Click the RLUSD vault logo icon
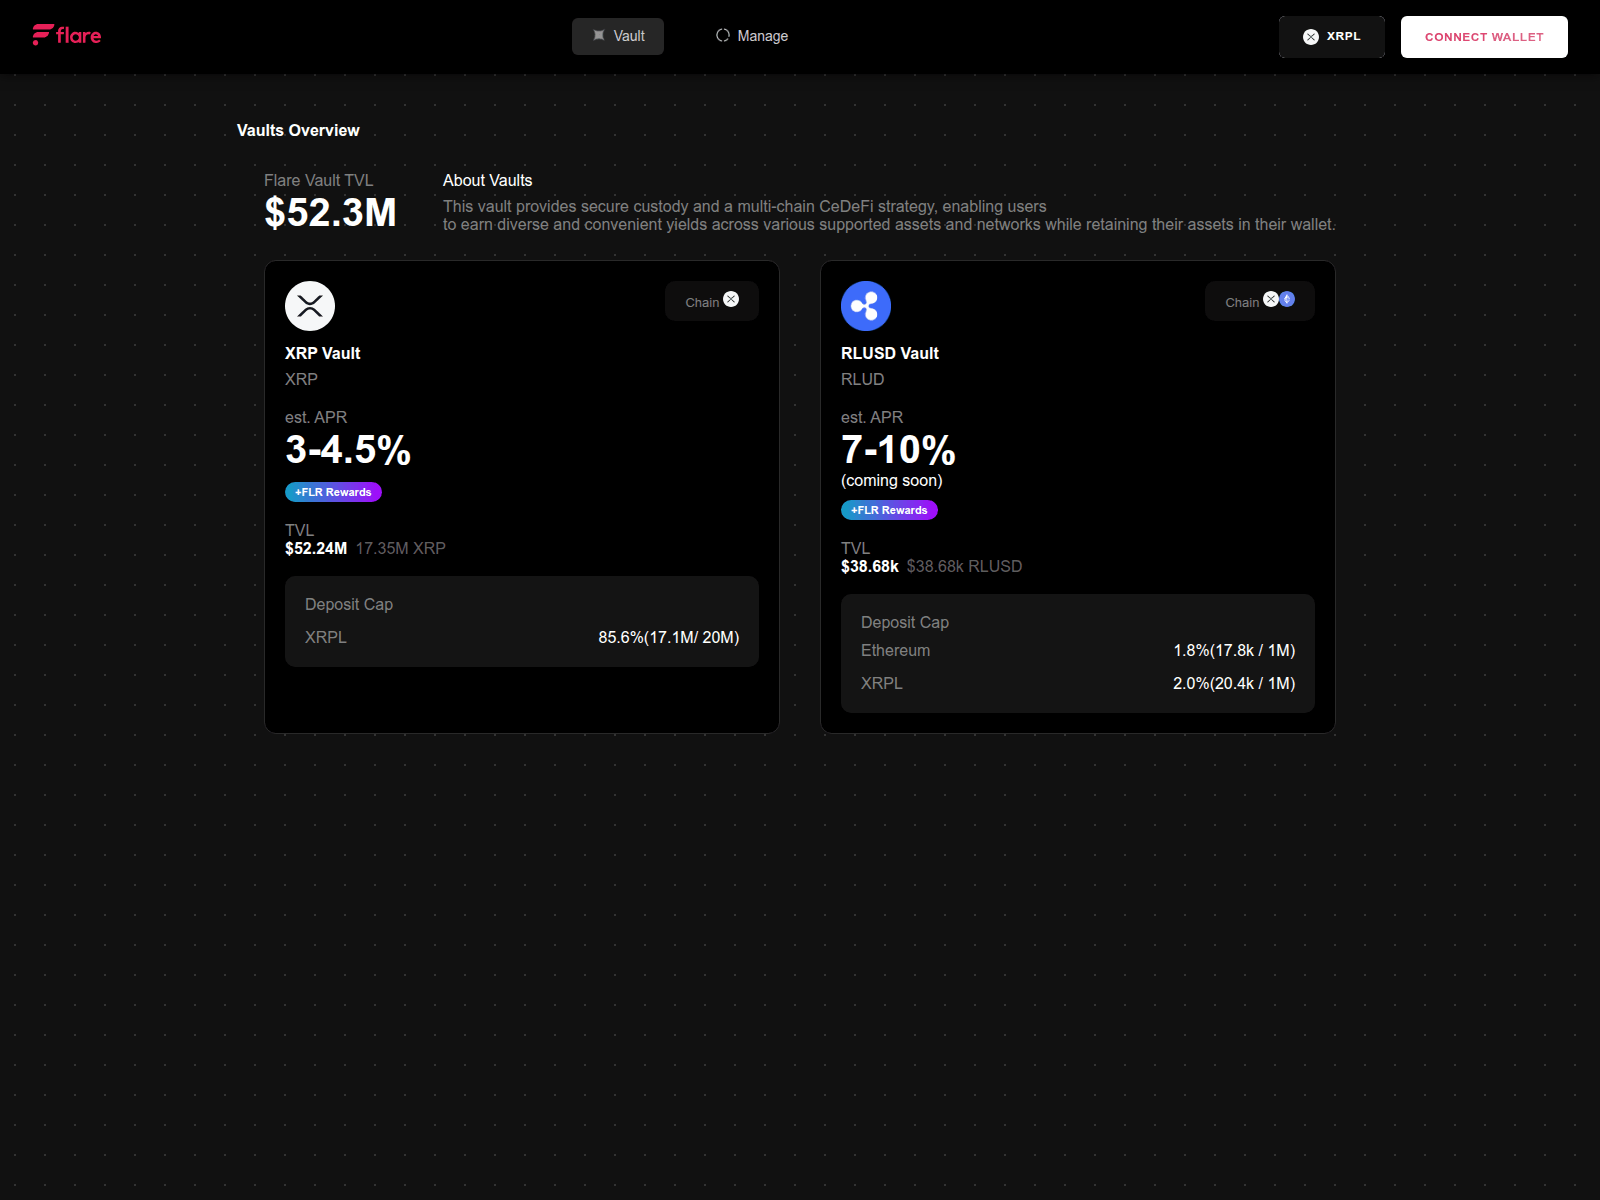Image resolution: width=1600 pixels, height=1200 pixels. [x=866, y=305]
